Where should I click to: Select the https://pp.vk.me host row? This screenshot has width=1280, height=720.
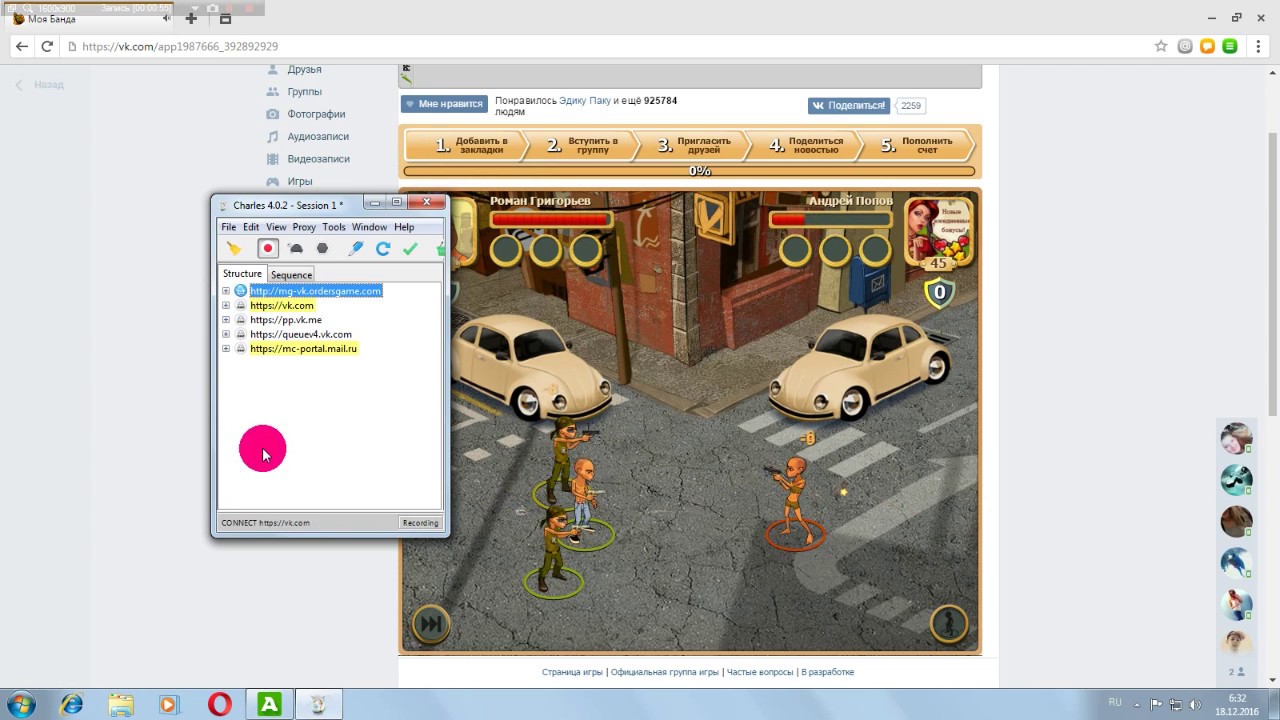286,320
